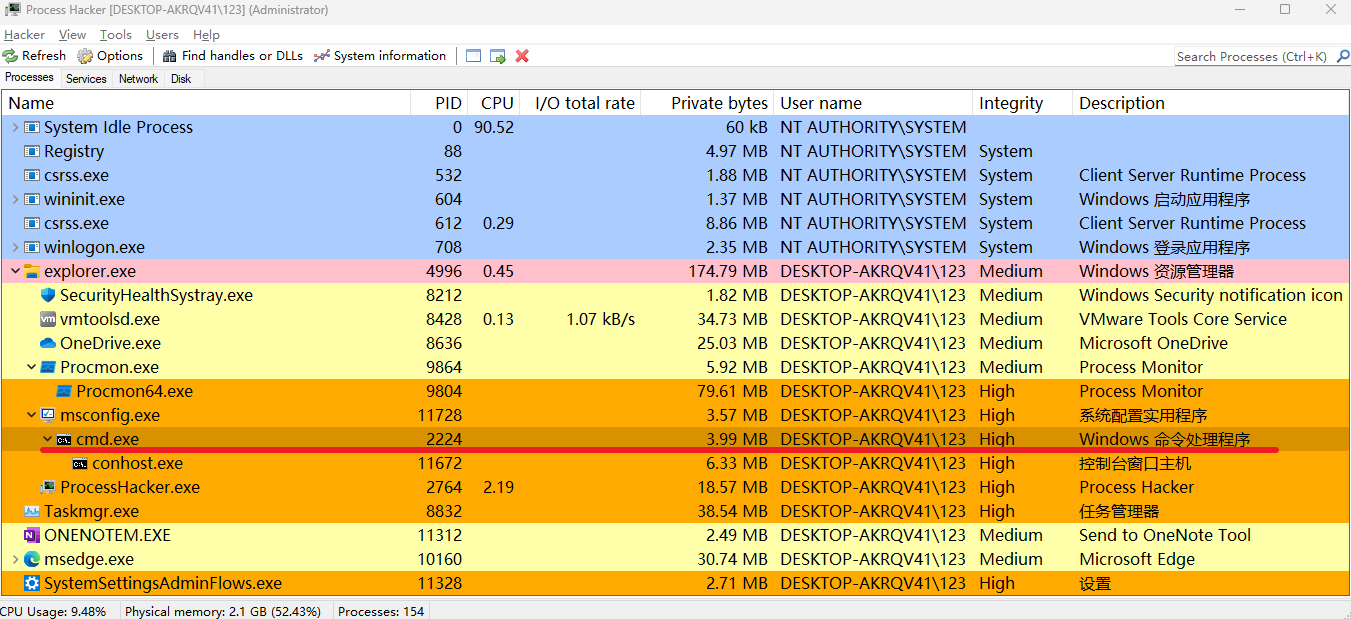
Task: Expand the wininit.exe tree node
Action: (15, 199)
